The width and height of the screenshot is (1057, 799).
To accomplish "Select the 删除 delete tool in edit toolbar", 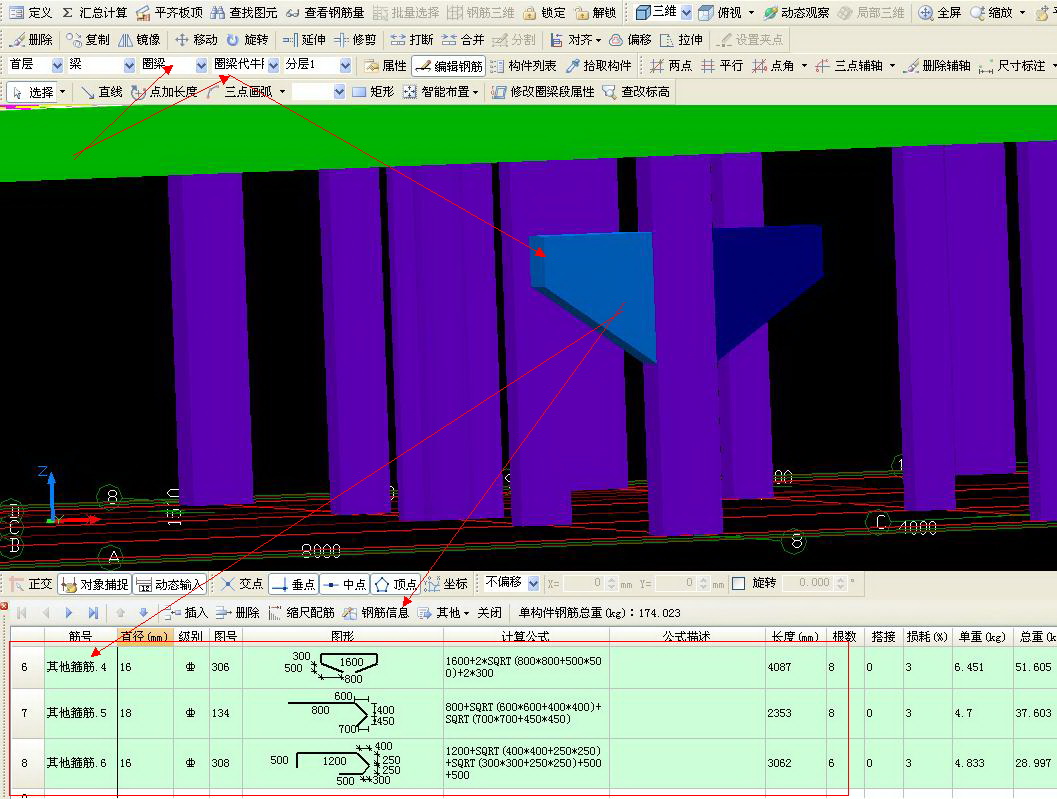I will (x=32, y=40).
